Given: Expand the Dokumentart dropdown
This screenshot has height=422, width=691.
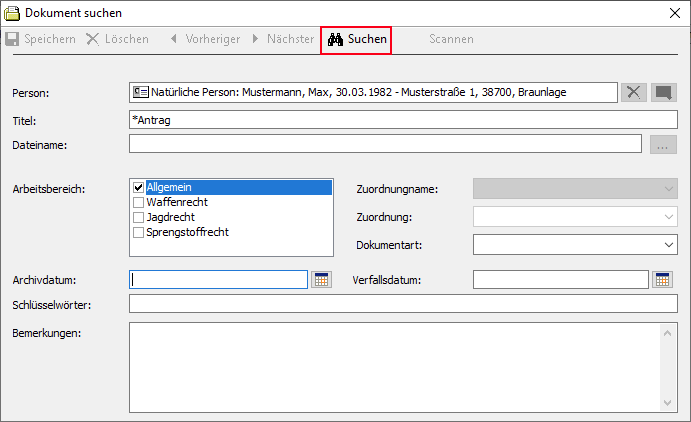Looking at the screenshot, I should tap(668, 244).
